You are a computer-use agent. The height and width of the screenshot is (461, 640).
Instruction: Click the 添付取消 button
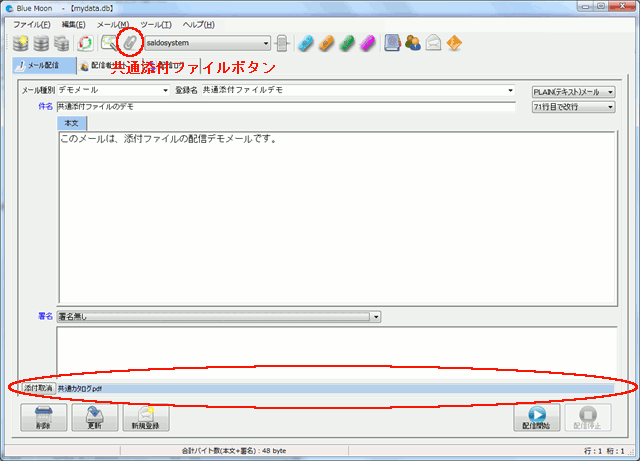point(38,387)
